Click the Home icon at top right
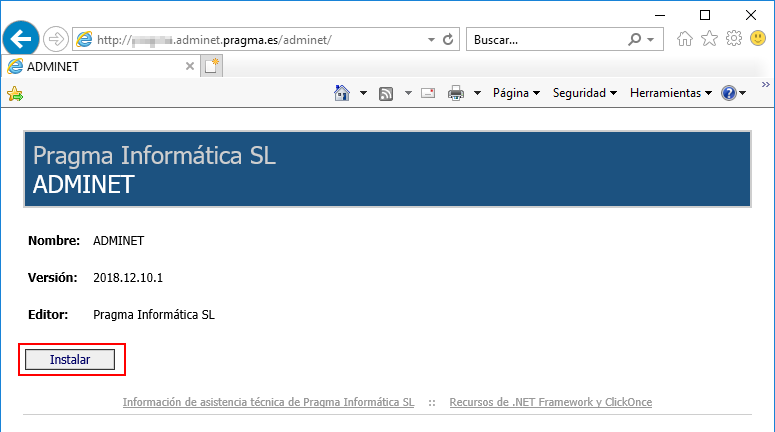The height and width of the screenshot is (432, 775). (685, 39)
